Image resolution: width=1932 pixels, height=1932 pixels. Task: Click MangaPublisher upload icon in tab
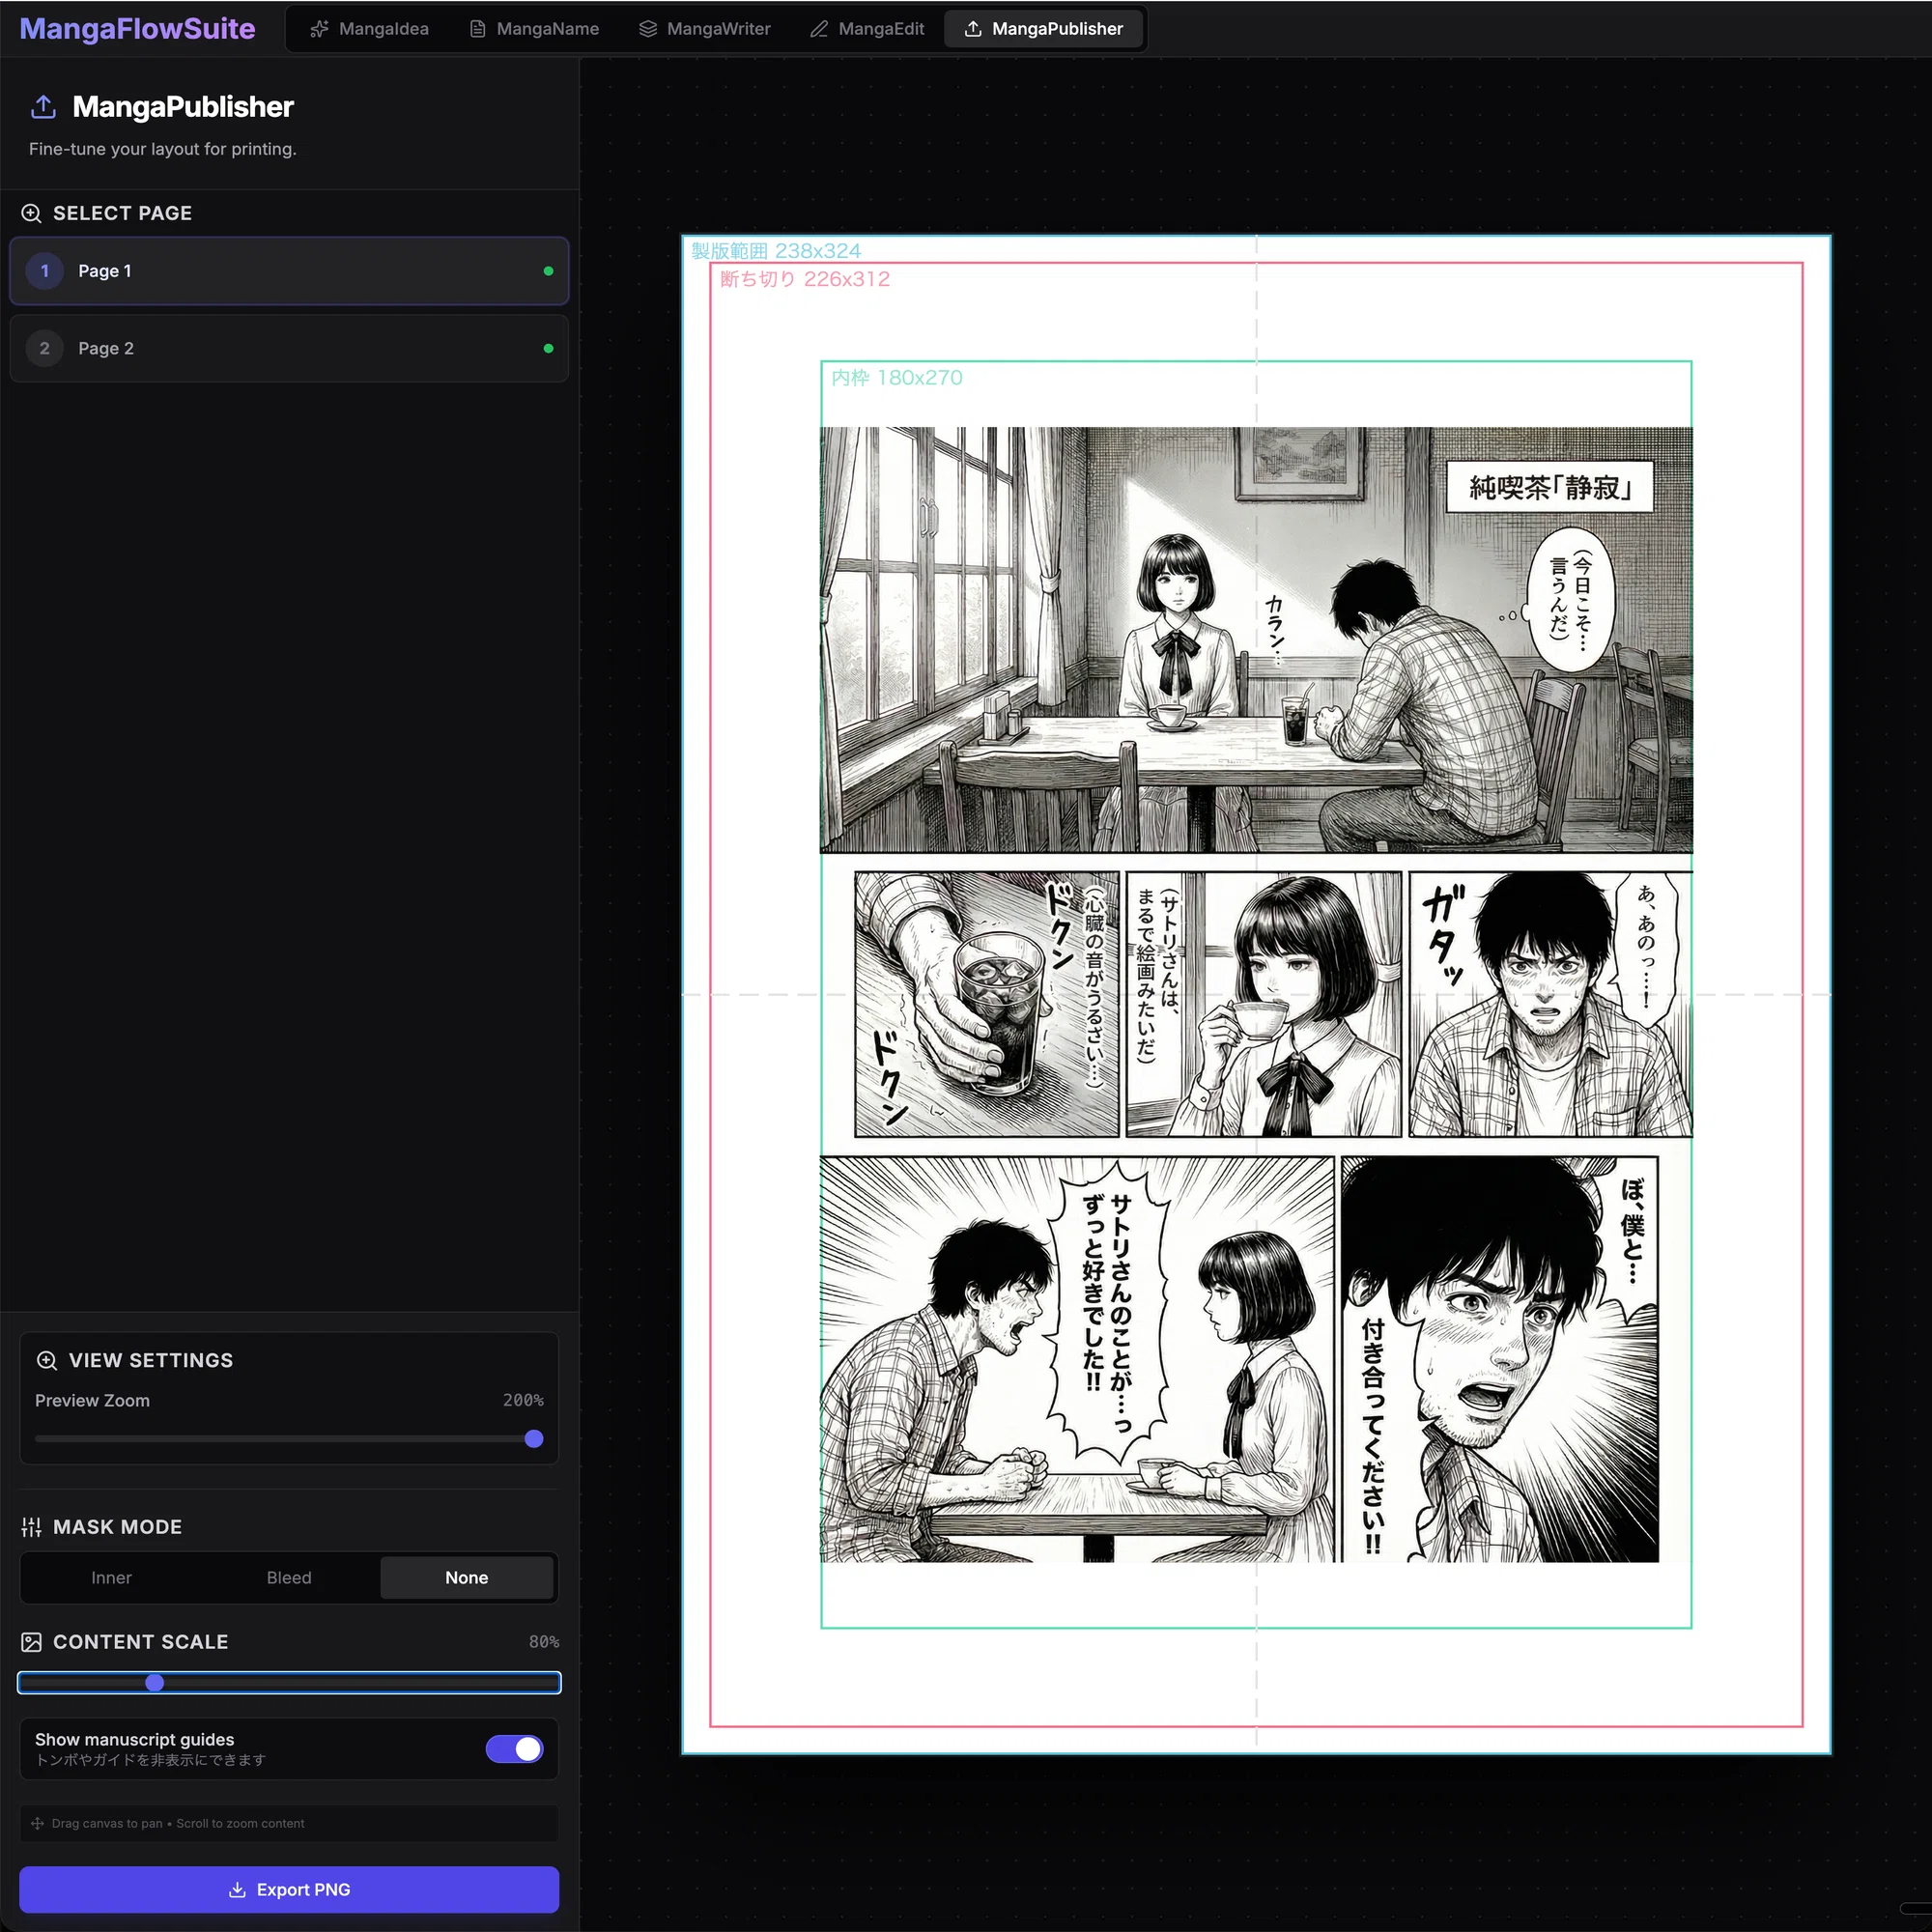click(973, 29)
